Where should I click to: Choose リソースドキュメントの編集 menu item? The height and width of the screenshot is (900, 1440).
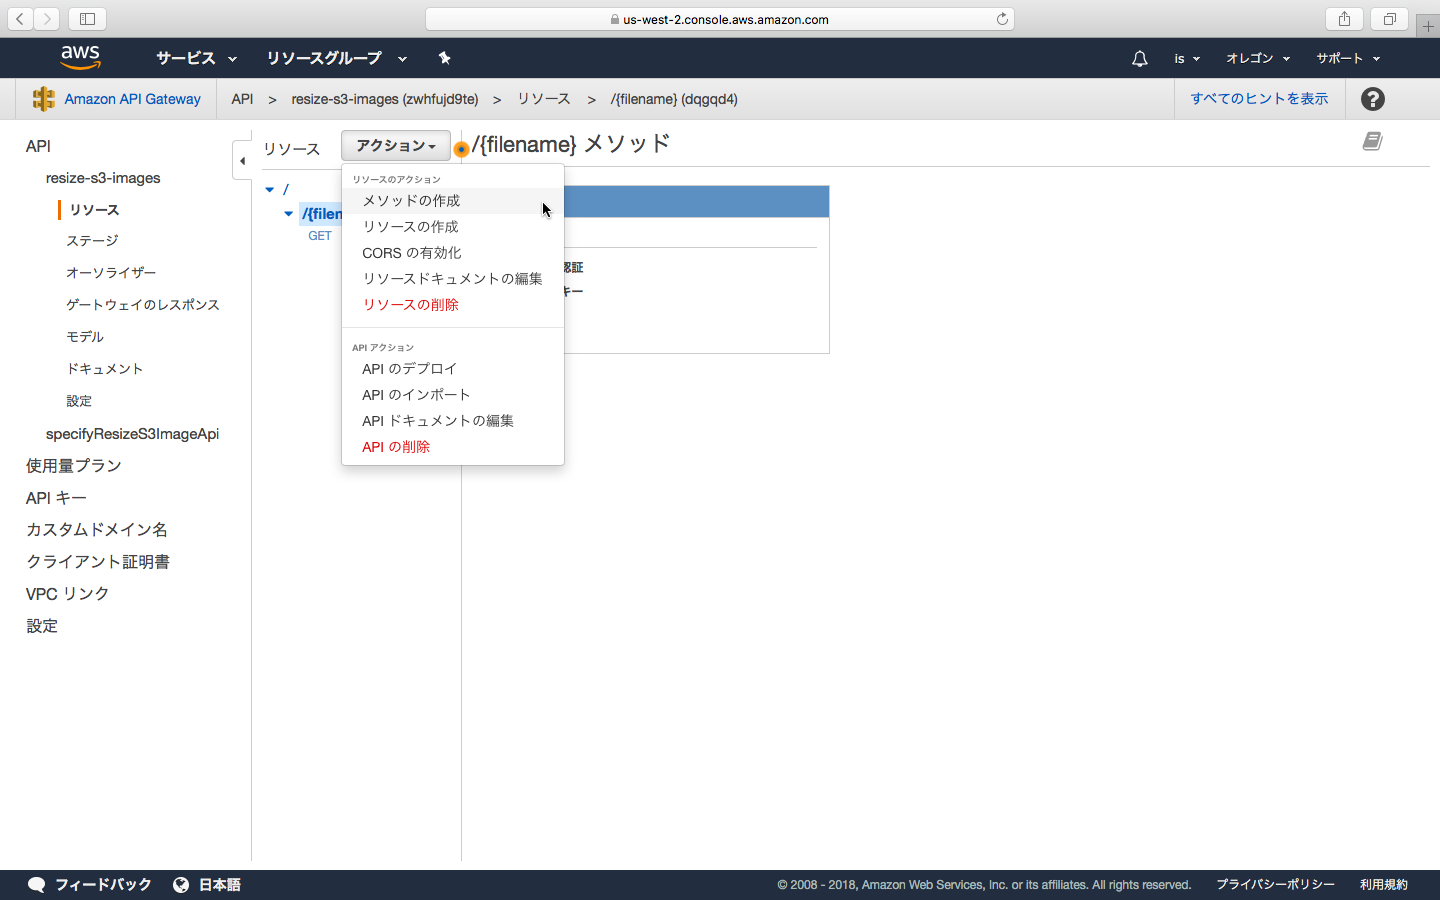453,279
